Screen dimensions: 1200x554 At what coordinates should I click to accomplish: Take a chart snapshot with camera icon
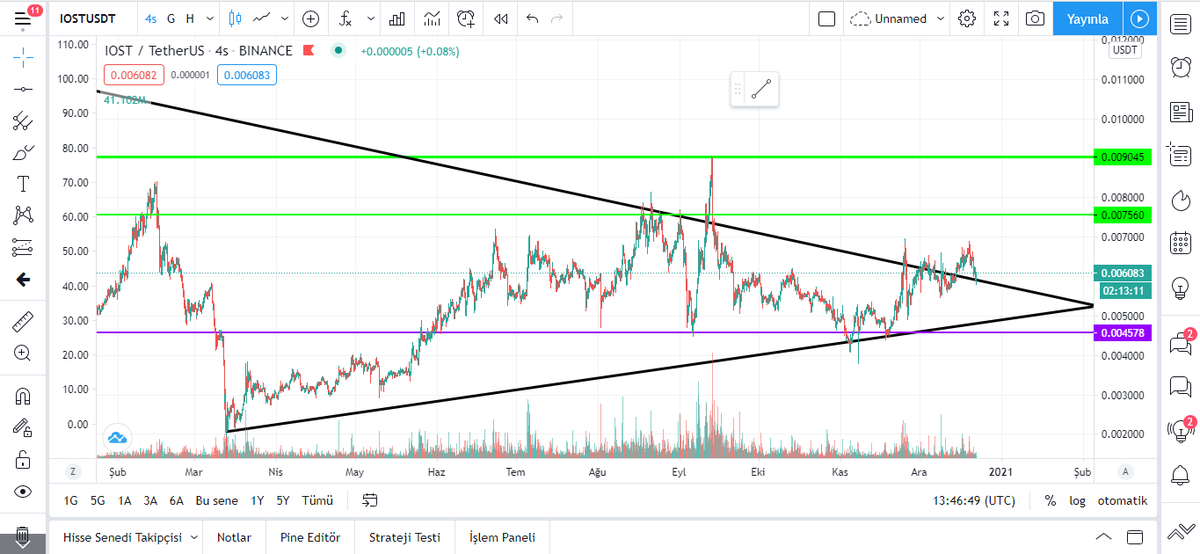click(1035, 18)
